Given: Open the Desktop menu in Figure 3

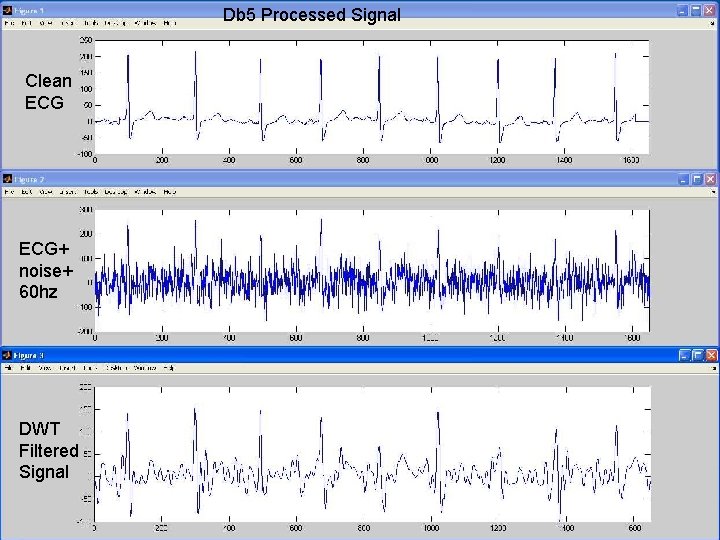Looking at the screenshot, I should tap(116, 368).
